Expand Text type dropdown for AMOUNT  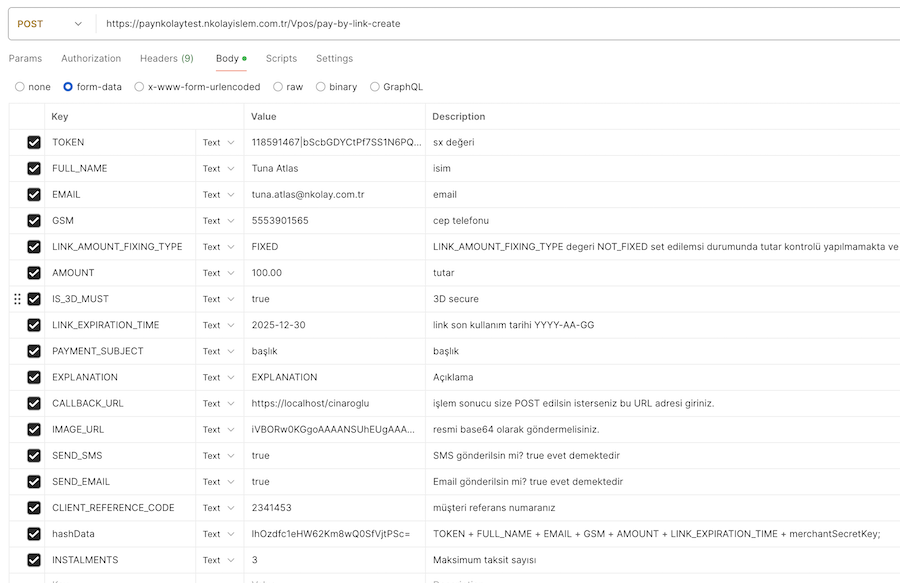pyautogui.click(x=219, y=273)
